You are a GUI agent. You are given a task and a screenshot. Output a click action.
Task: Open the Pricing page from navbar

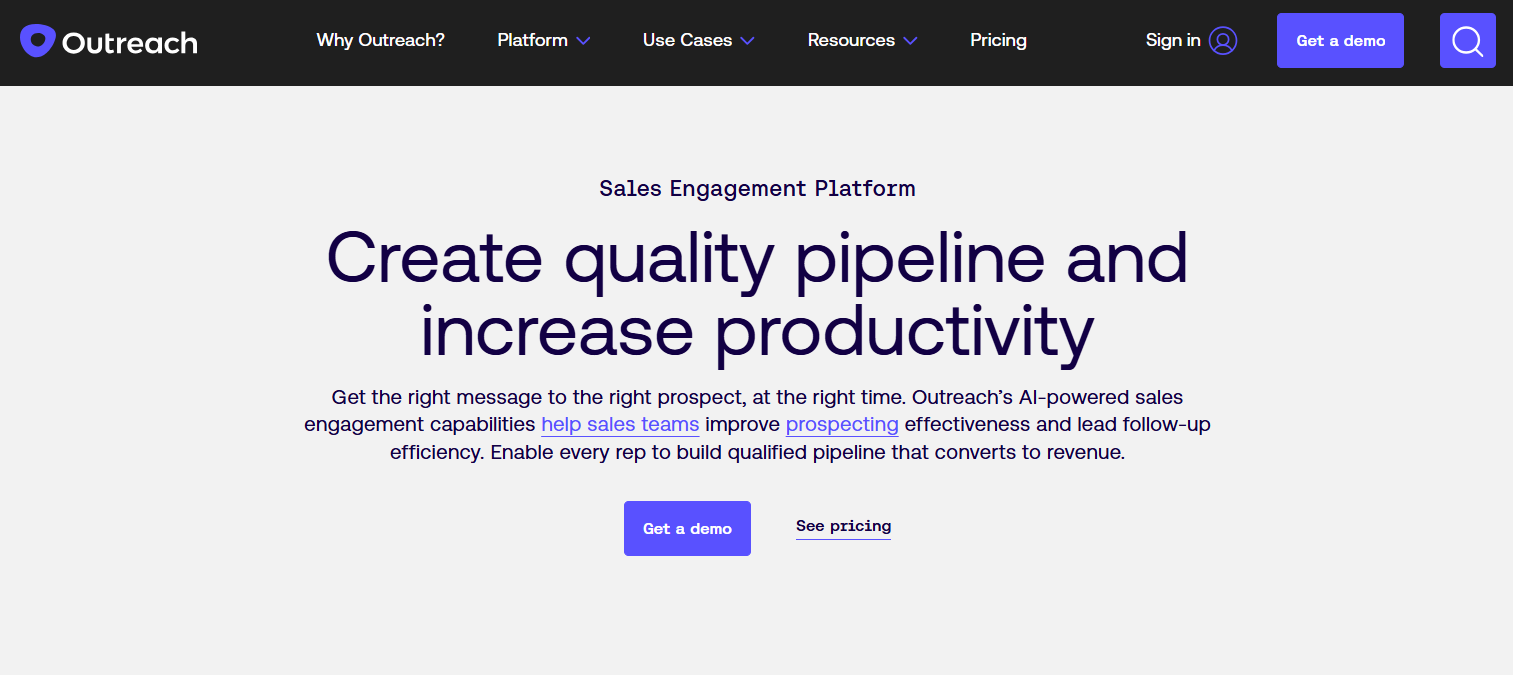point(998,40)
